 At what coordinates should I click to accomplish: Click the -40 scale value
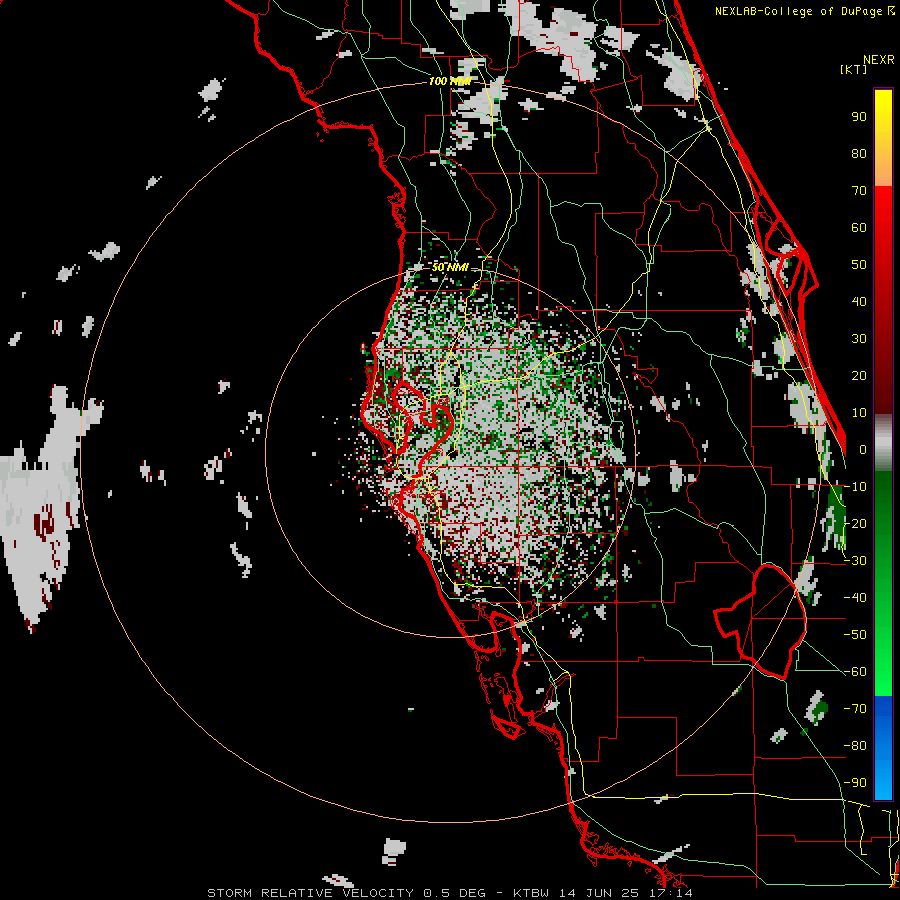click(855, 598)
